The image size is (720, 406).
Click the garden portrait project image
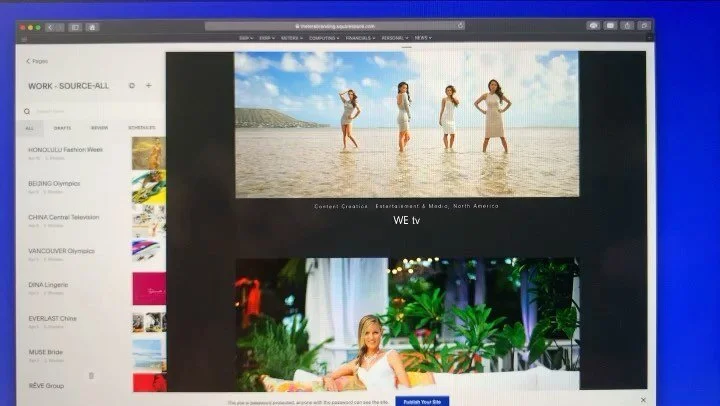(x=407, y=324)
